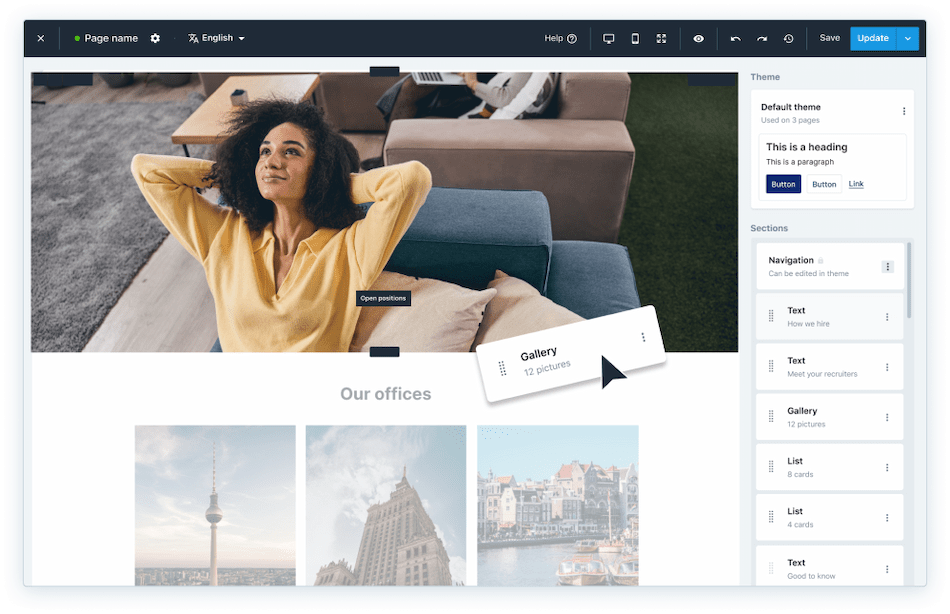Switch to mobile preview mode
Screen dimensions: 950x614
635,38
